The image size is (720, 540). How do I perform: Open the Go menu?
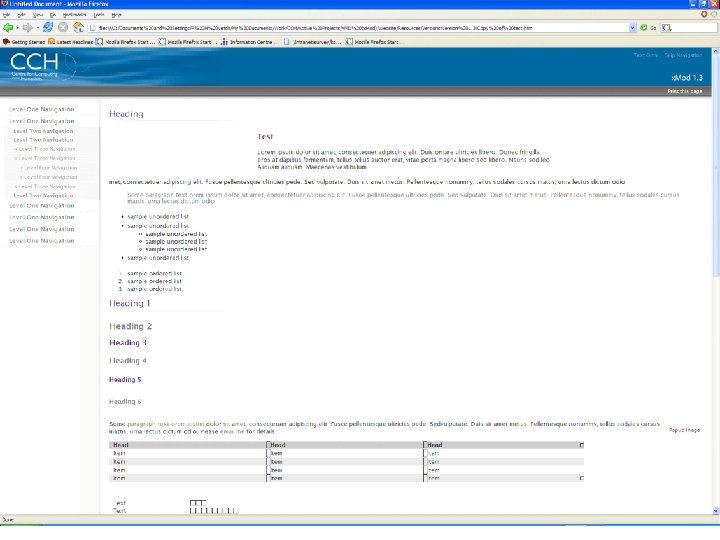[52, 15]
